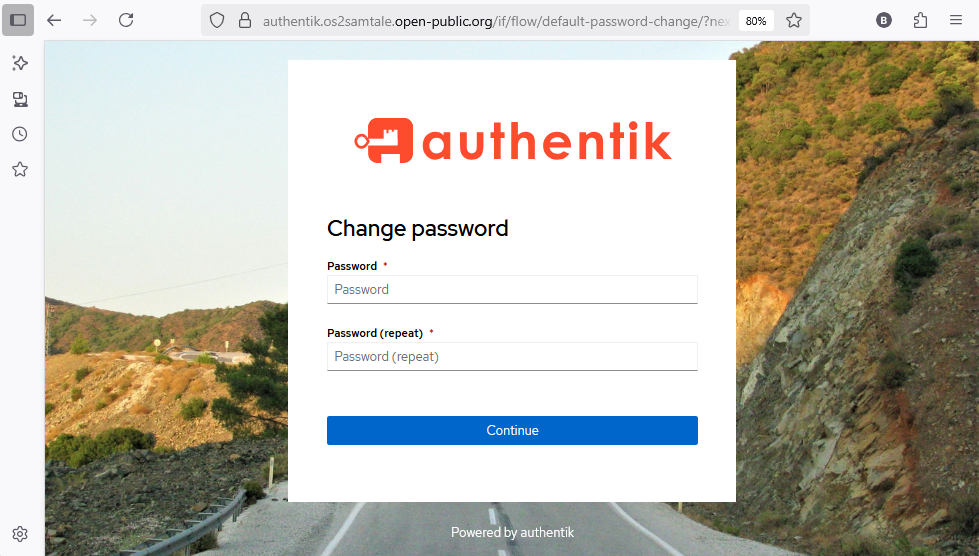Click the blue Continue button
979x556 pixels.
tap(512, 431)
